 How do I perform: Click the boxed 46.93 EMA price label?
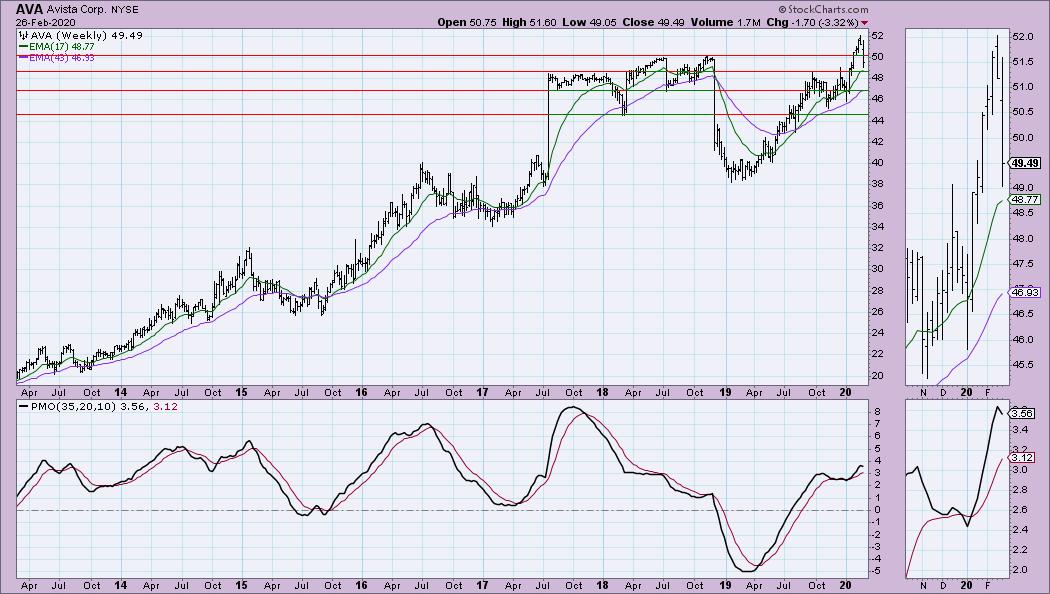tap(1025, 293)
